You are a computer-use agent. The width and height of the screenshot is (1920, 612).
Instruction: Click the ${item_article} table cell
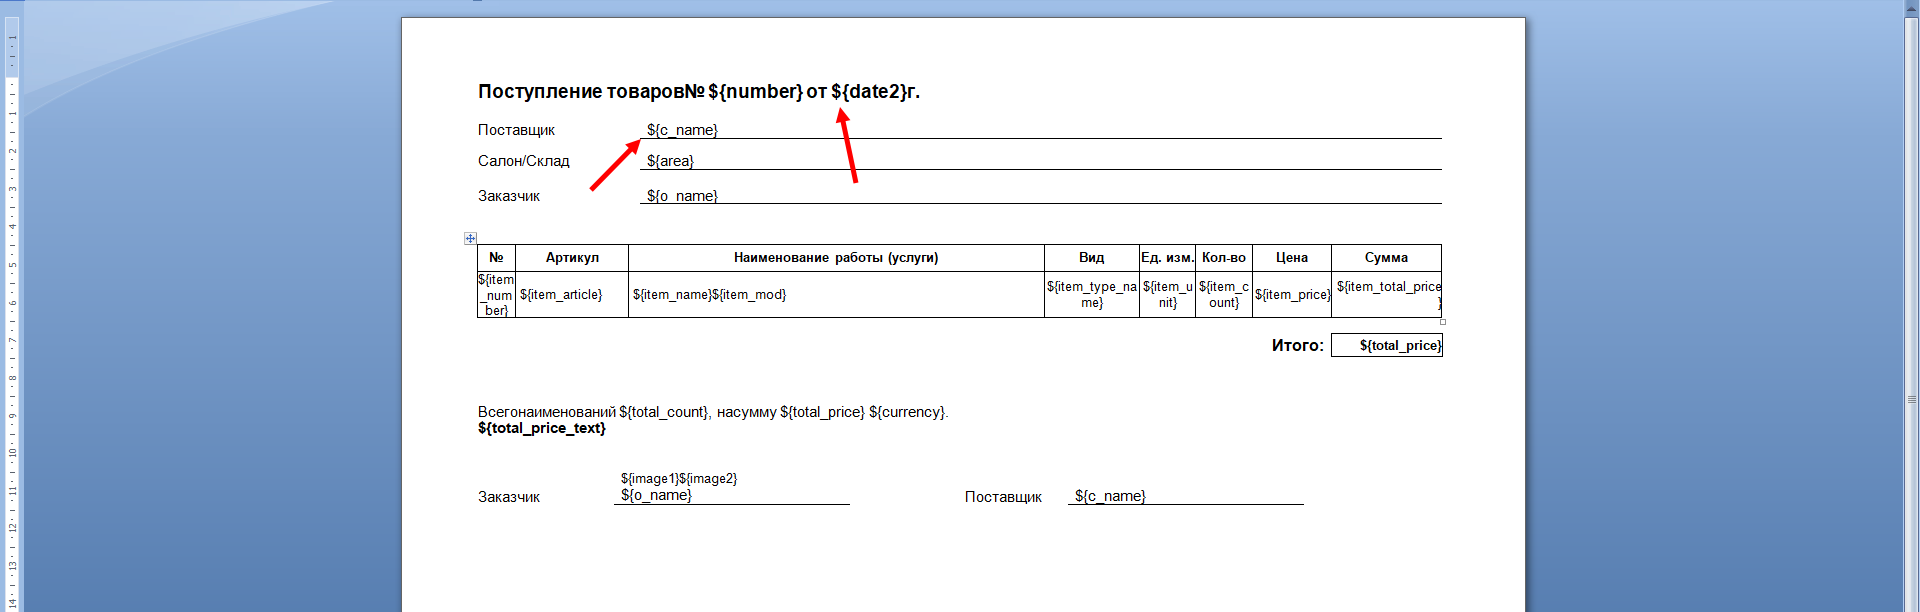point(561,295)
